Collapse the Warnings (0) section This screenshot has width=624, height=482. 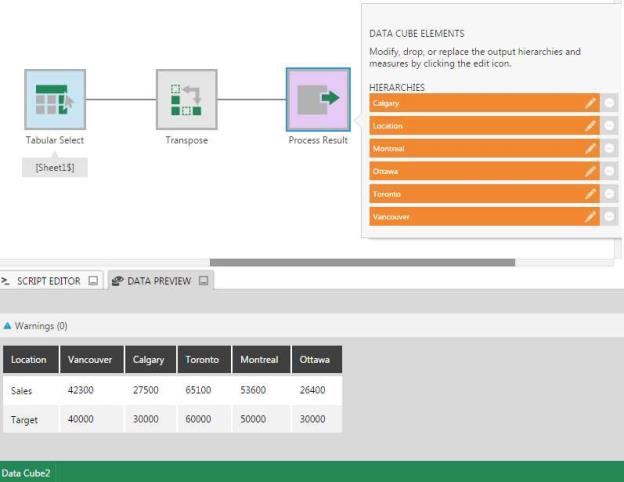click(8, 326)
